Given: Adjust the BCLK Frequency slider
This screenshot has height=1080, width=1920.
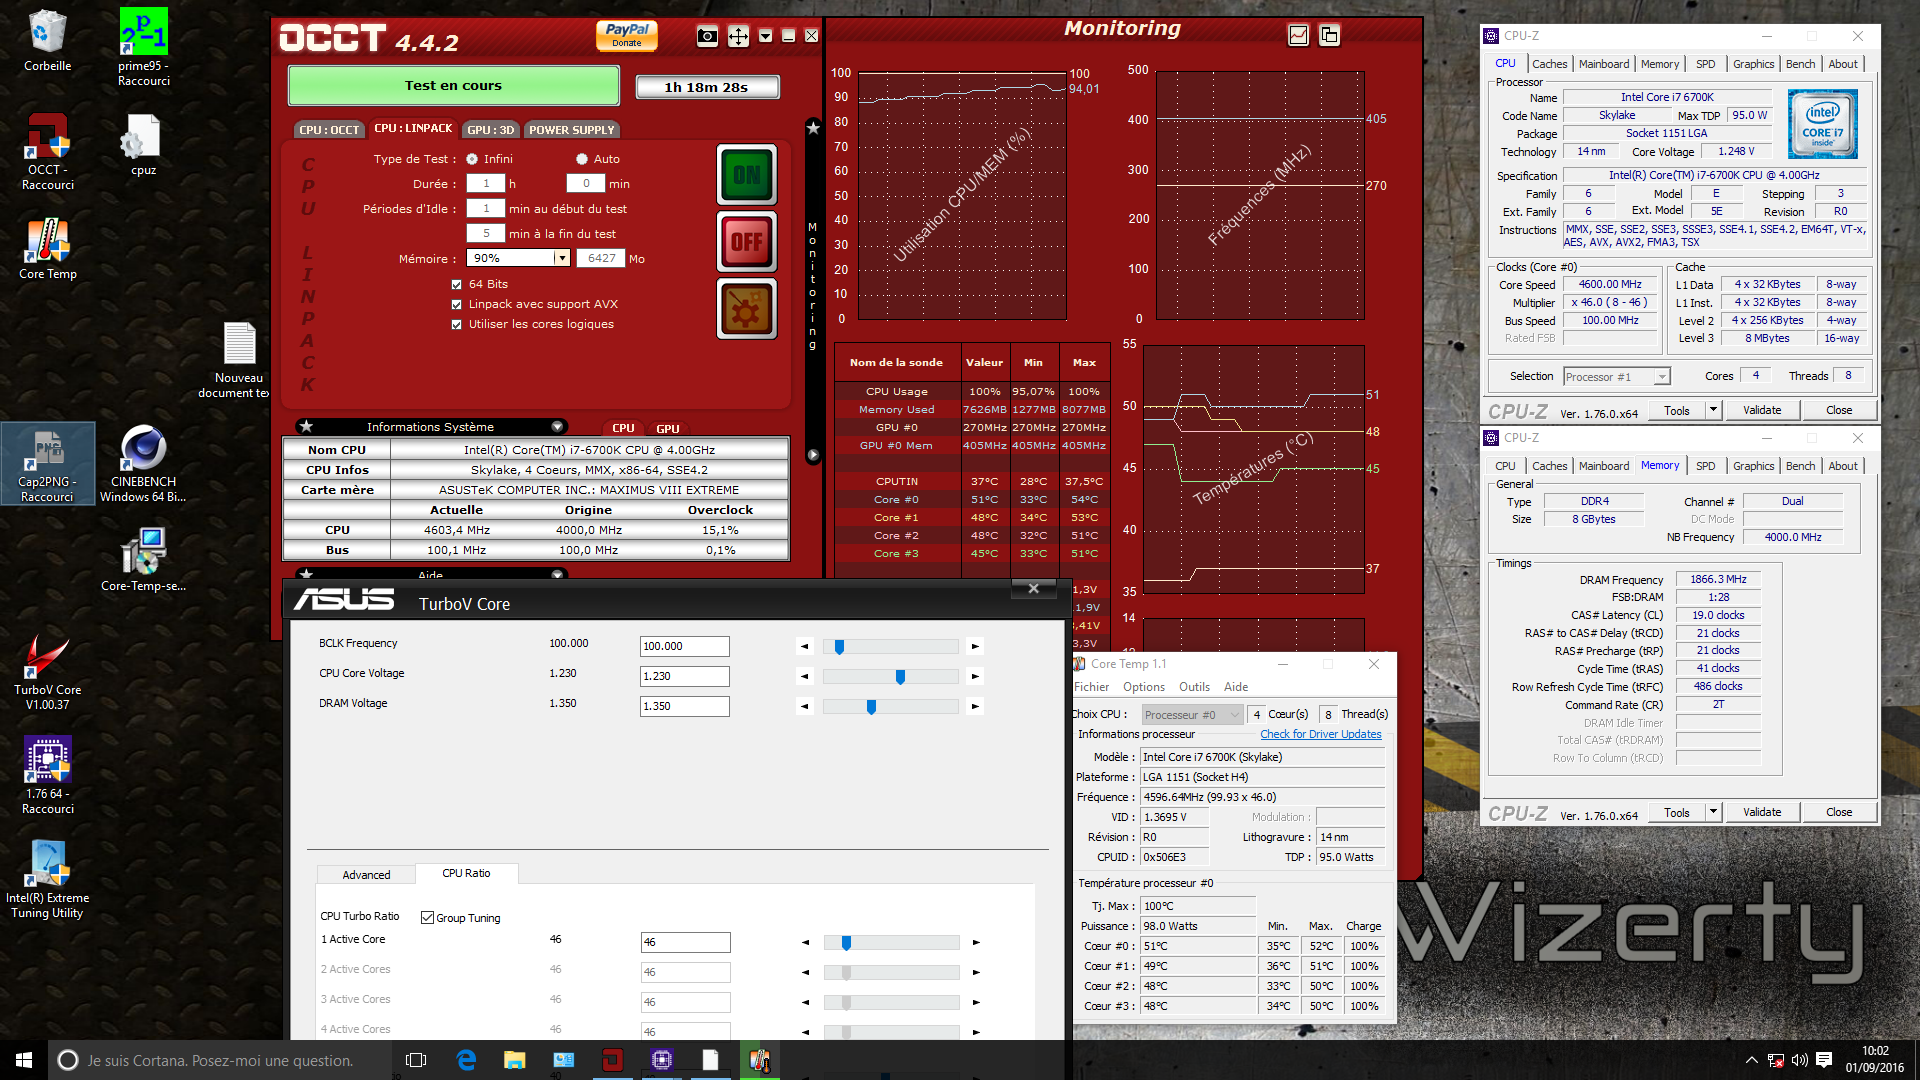Looking at the screenshot, I should 840,647.
